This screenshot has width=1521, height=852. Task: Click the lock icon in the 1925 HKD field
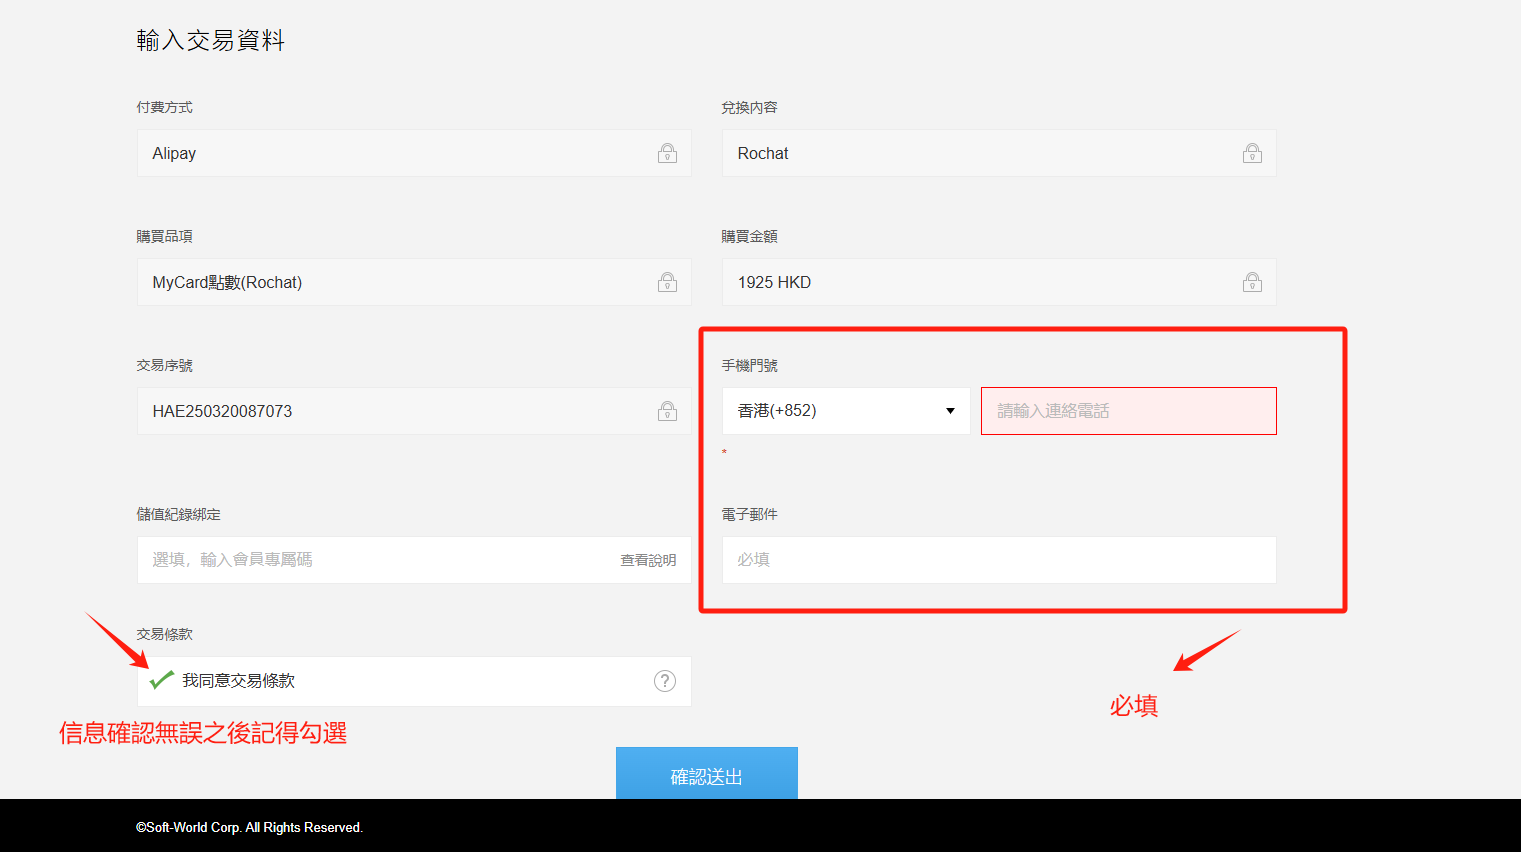[x=1252, y=282]
